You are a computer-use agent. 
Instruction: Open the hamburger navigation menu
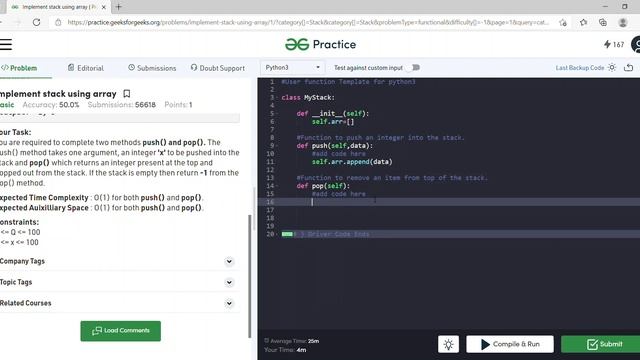pyautogui.click(x=6, y=44)
